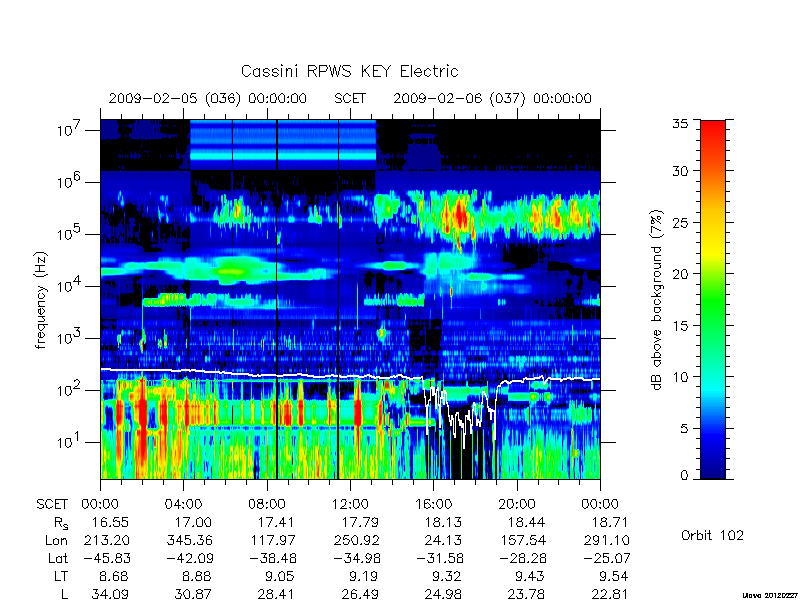Click the Lat value '-34.98'
Screen dimensions: 800x600
coord(356,559)
